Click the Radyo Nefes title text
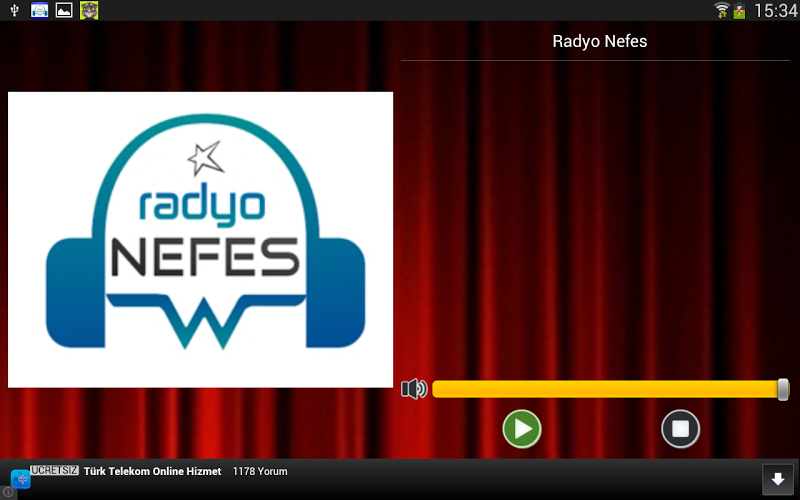 [599, 41]
